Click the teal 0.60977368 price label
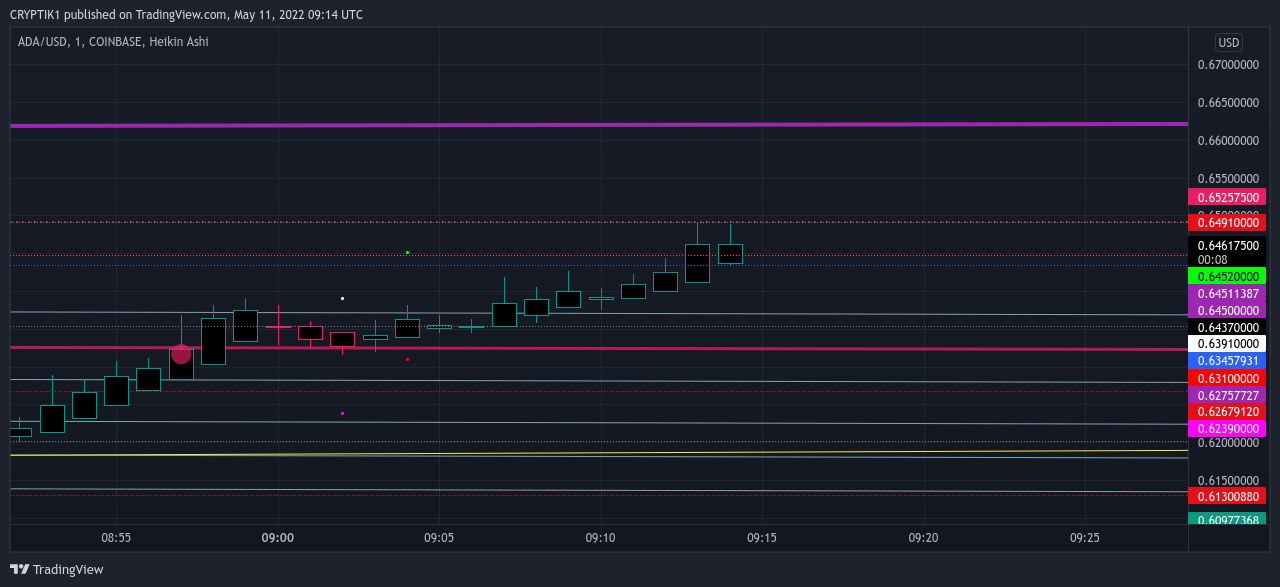This screenshot has width=1280, height=587. 1227,519
